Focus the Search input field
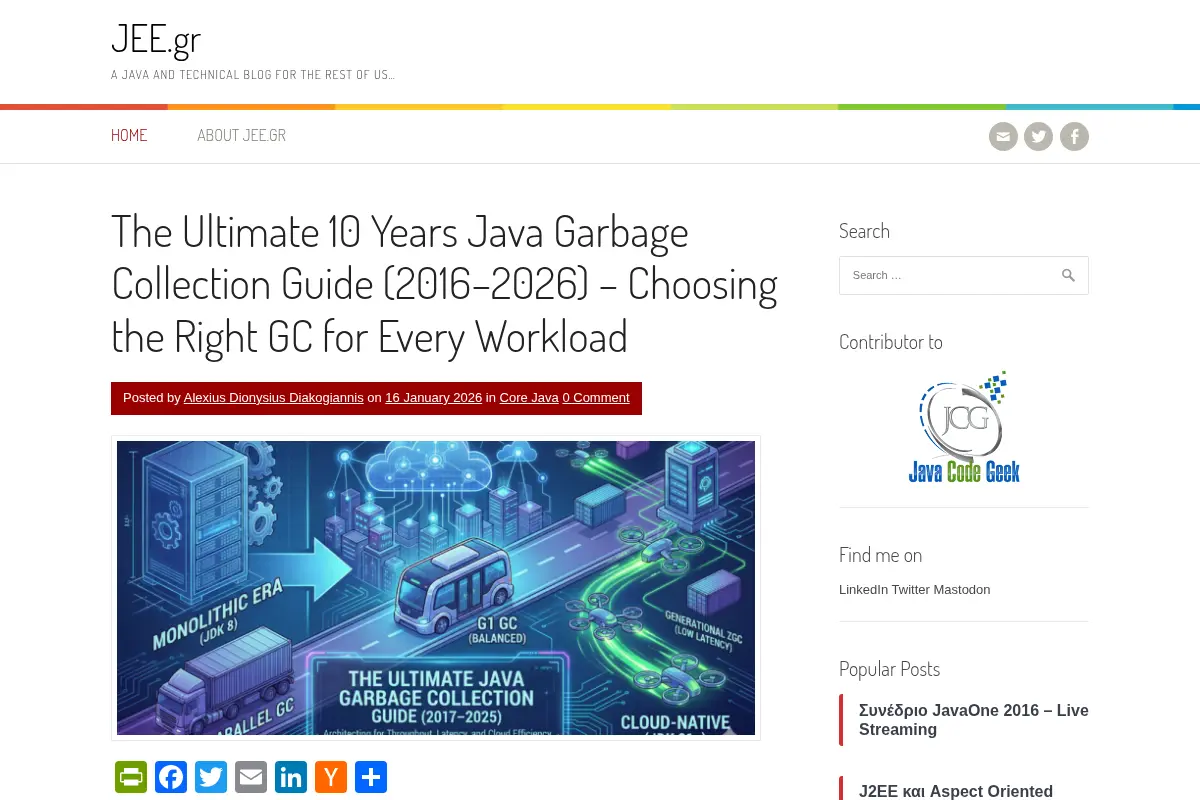Screen dimensions: 1200x800 pos(963,275)
